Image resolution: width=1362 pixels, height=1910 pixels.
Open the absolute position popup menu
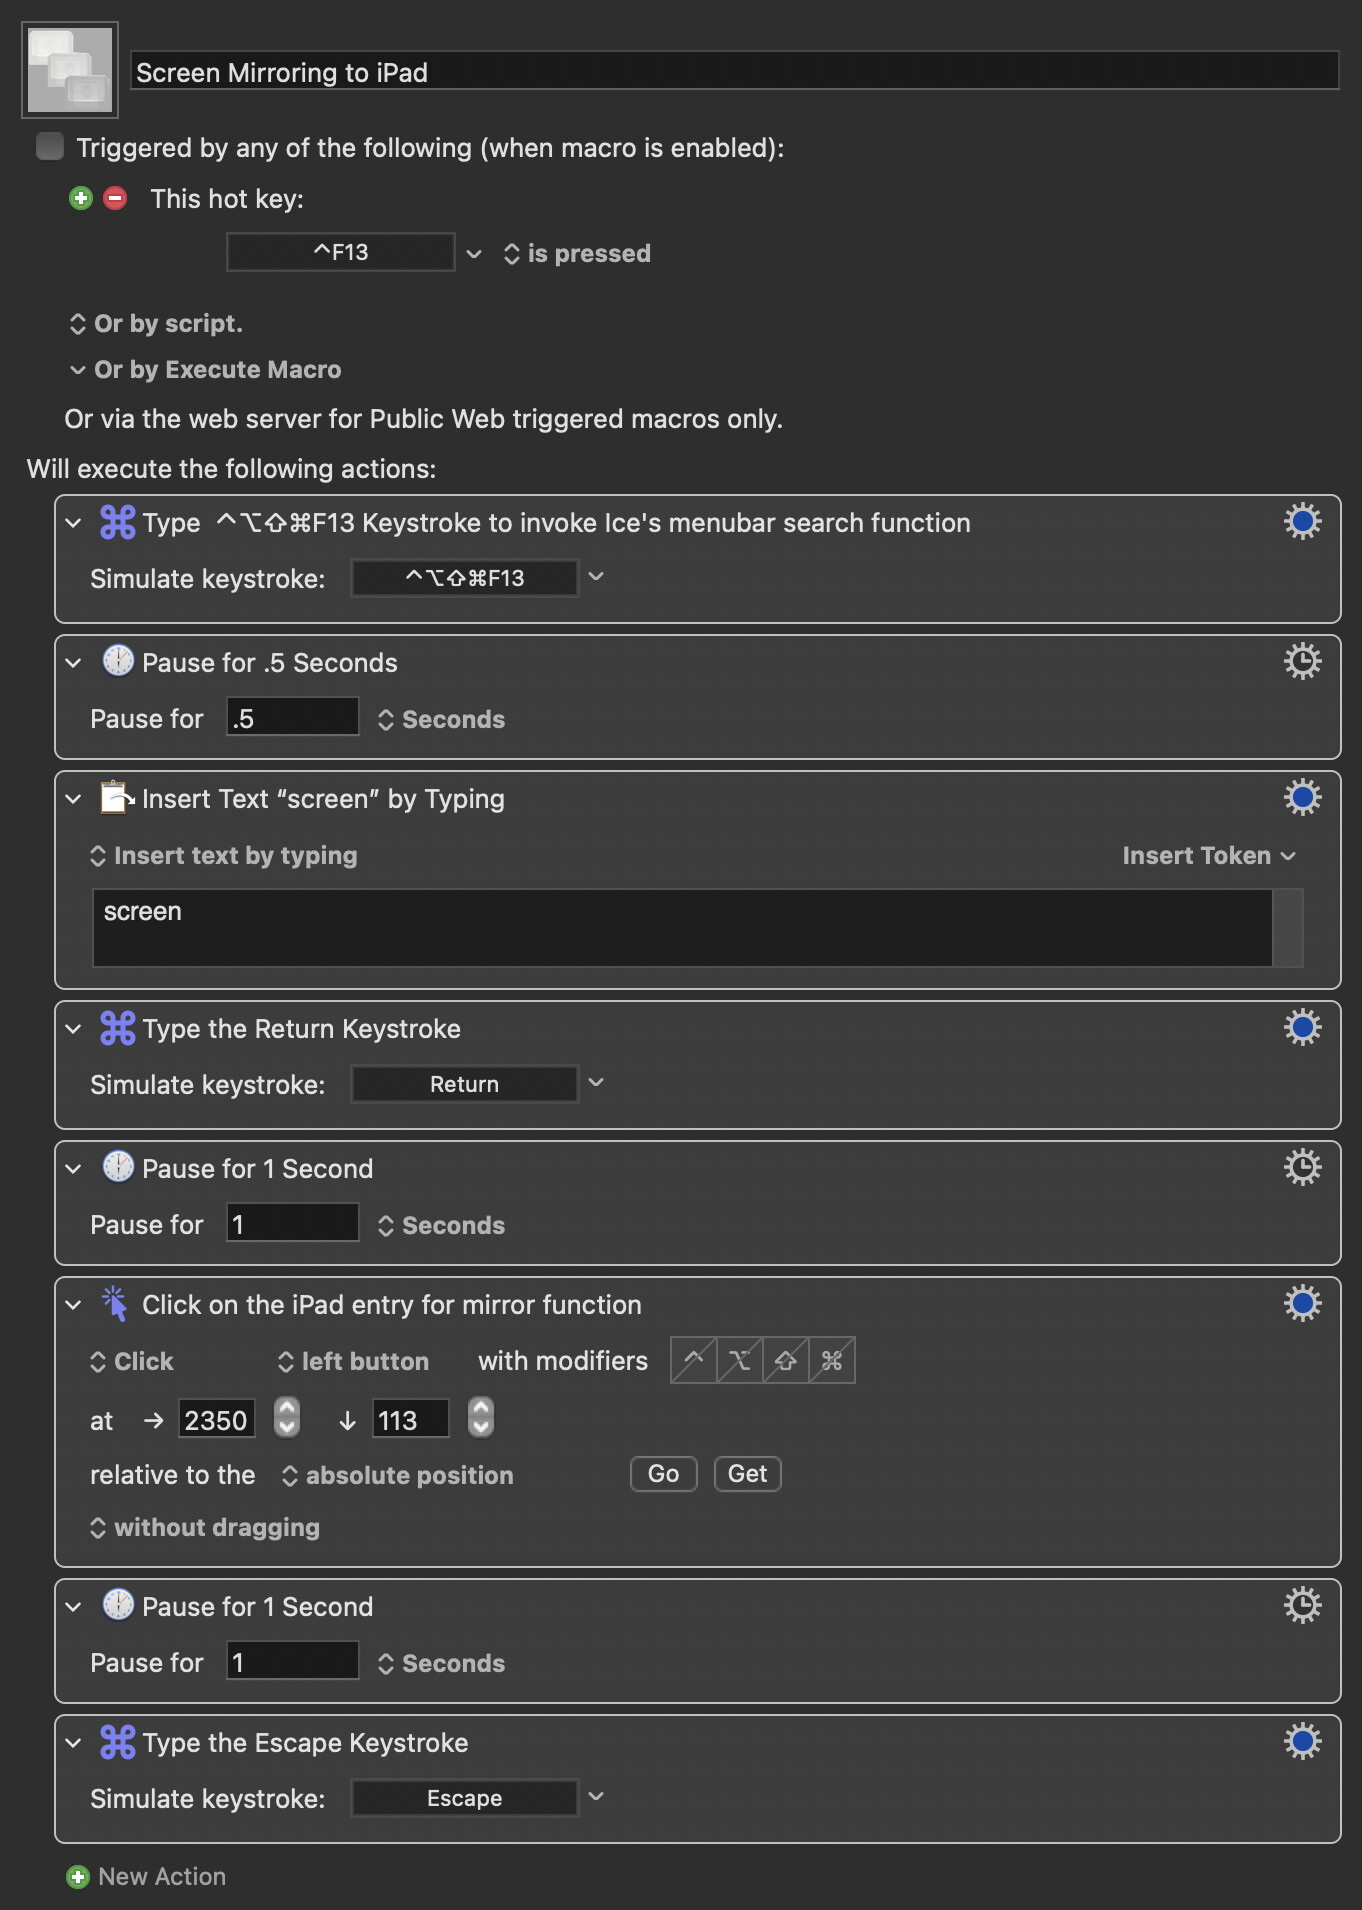point(398,1476)
